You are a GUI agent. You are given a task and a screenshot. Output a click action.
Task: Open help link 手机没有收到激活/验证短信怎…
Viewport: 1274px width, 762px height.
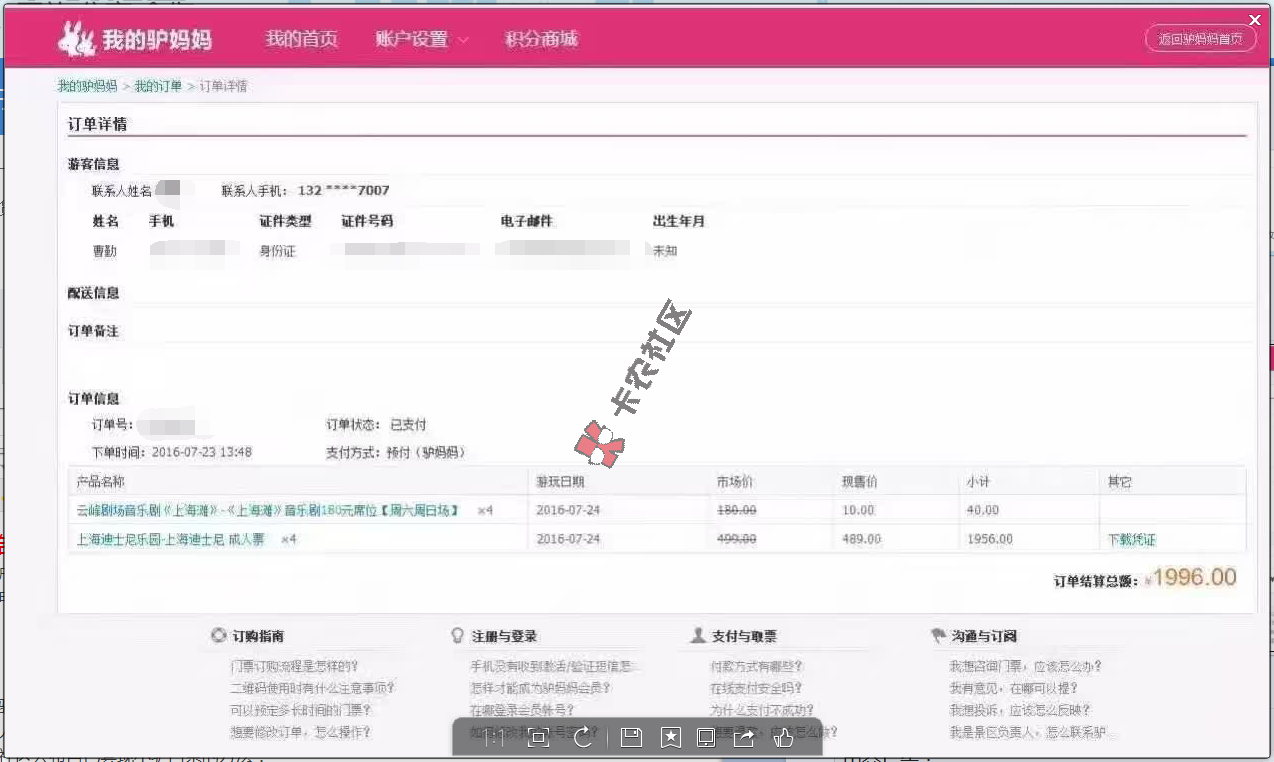click(x=553, y=666)
